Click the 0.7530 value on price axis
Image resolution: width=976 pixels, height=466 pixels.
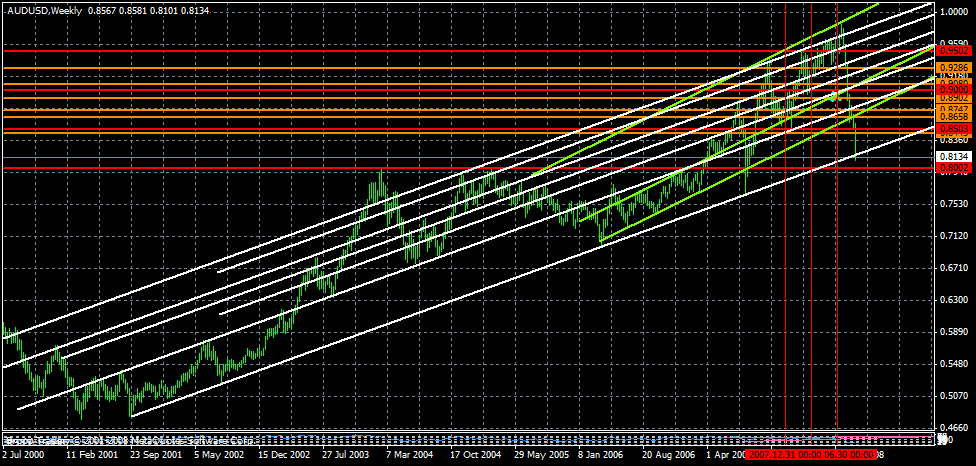955,205
